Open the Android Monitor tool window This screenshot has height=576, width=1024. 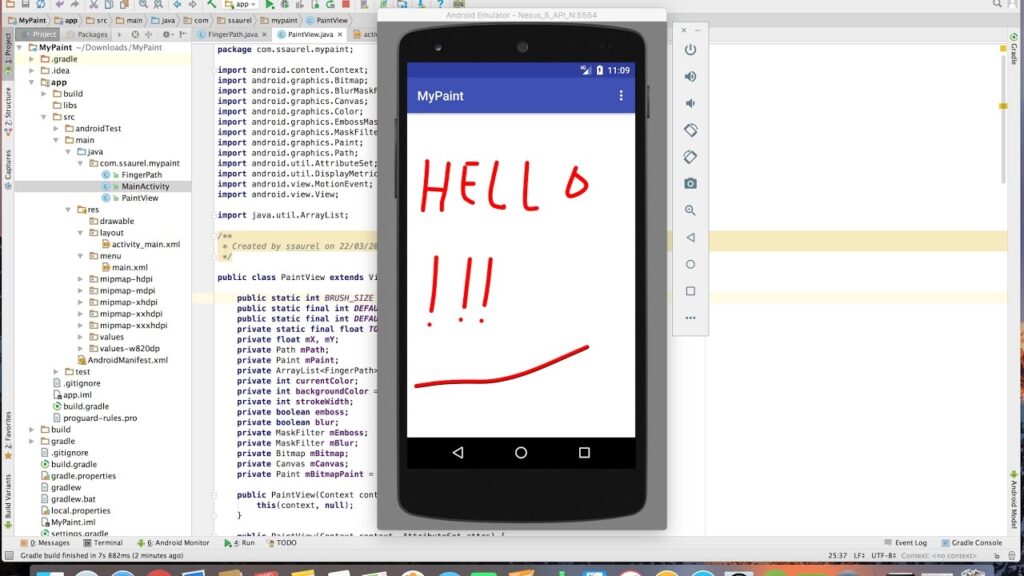click(x=173, y=543)
